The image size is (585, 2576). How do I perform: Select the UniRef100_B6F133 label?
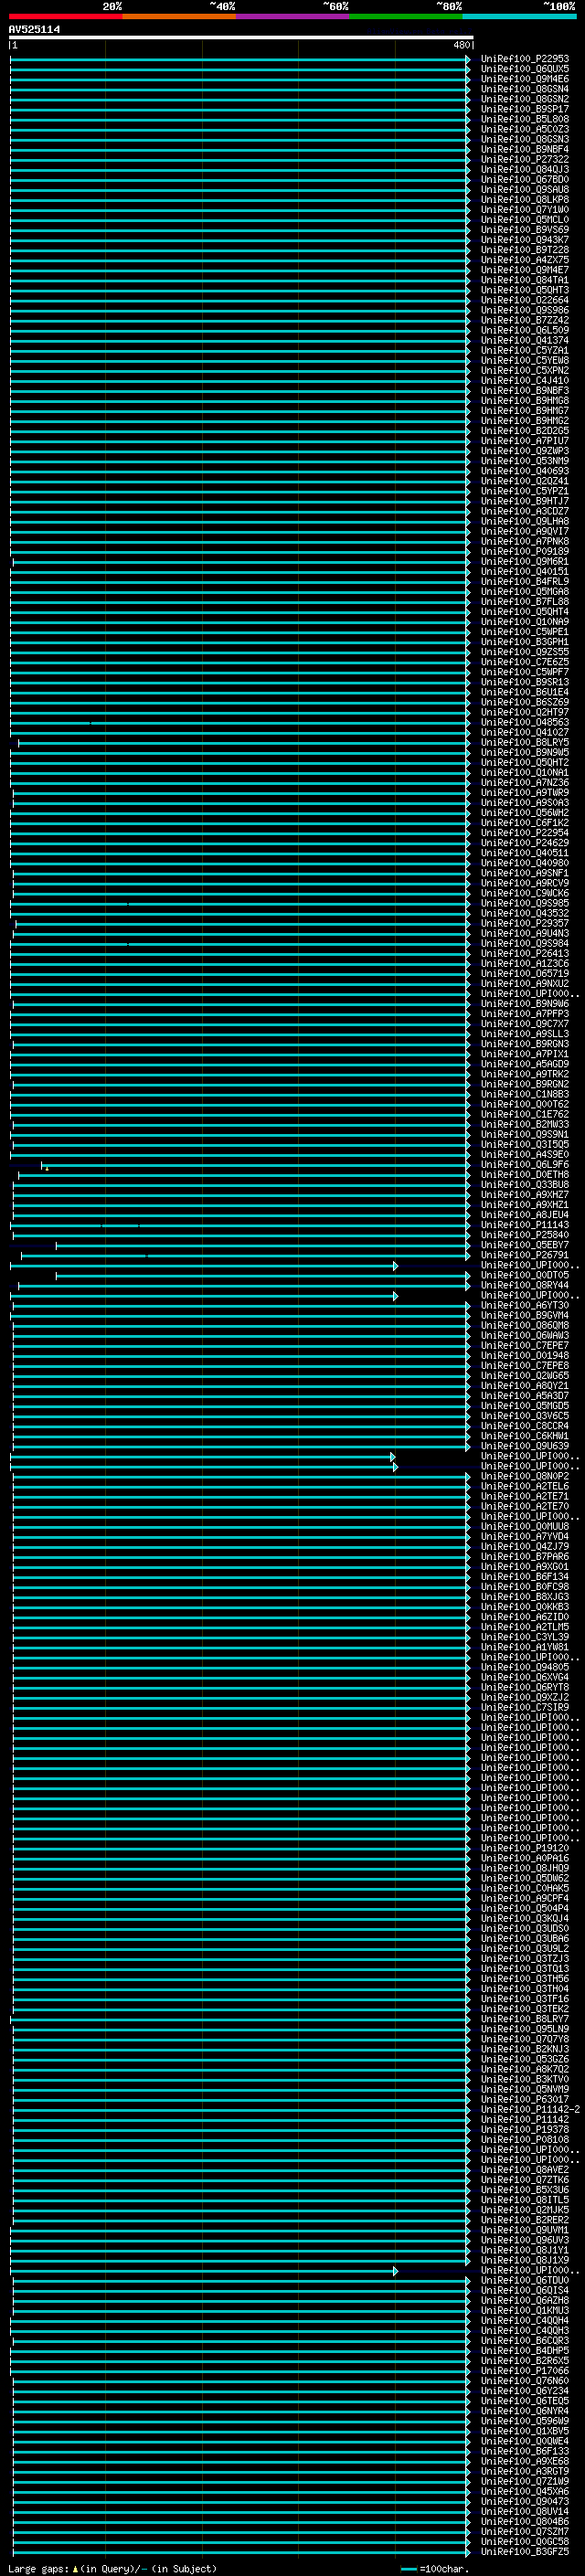524,2451
